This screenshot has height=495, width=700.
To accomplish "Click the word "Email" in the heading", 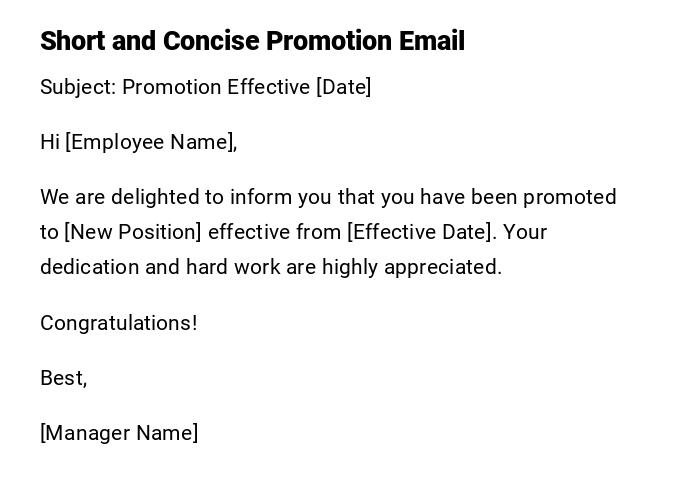I will coord(432,41).
